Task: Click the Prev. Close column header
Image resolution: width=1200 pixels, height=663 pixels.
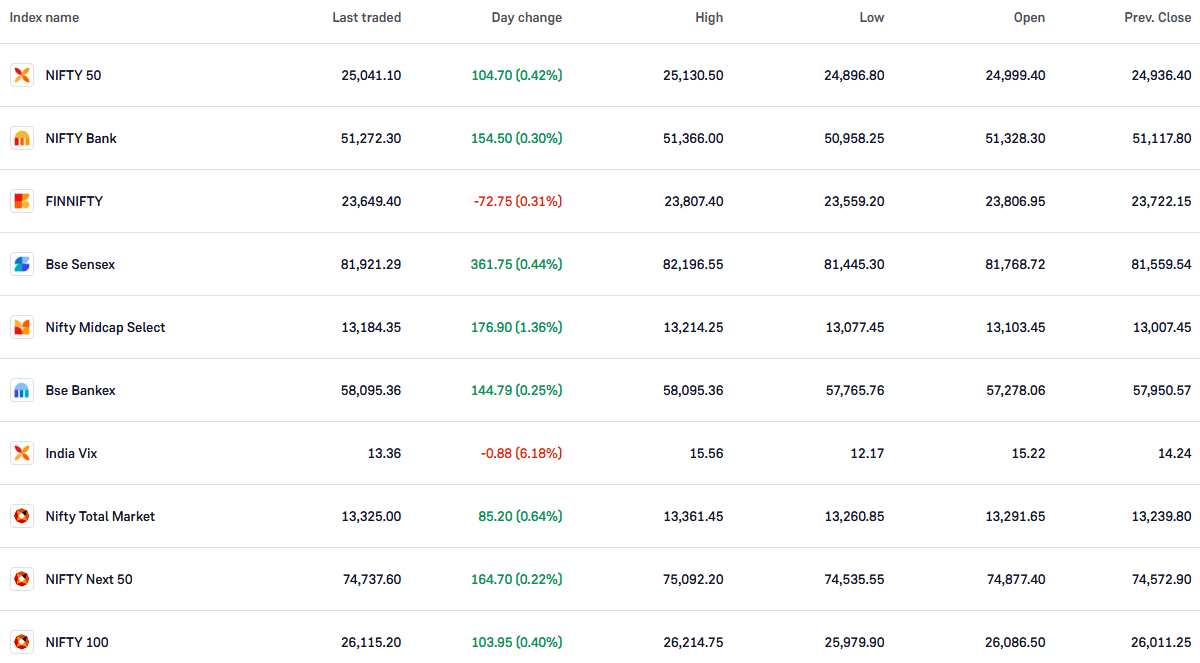Action: pos(1157,18)
